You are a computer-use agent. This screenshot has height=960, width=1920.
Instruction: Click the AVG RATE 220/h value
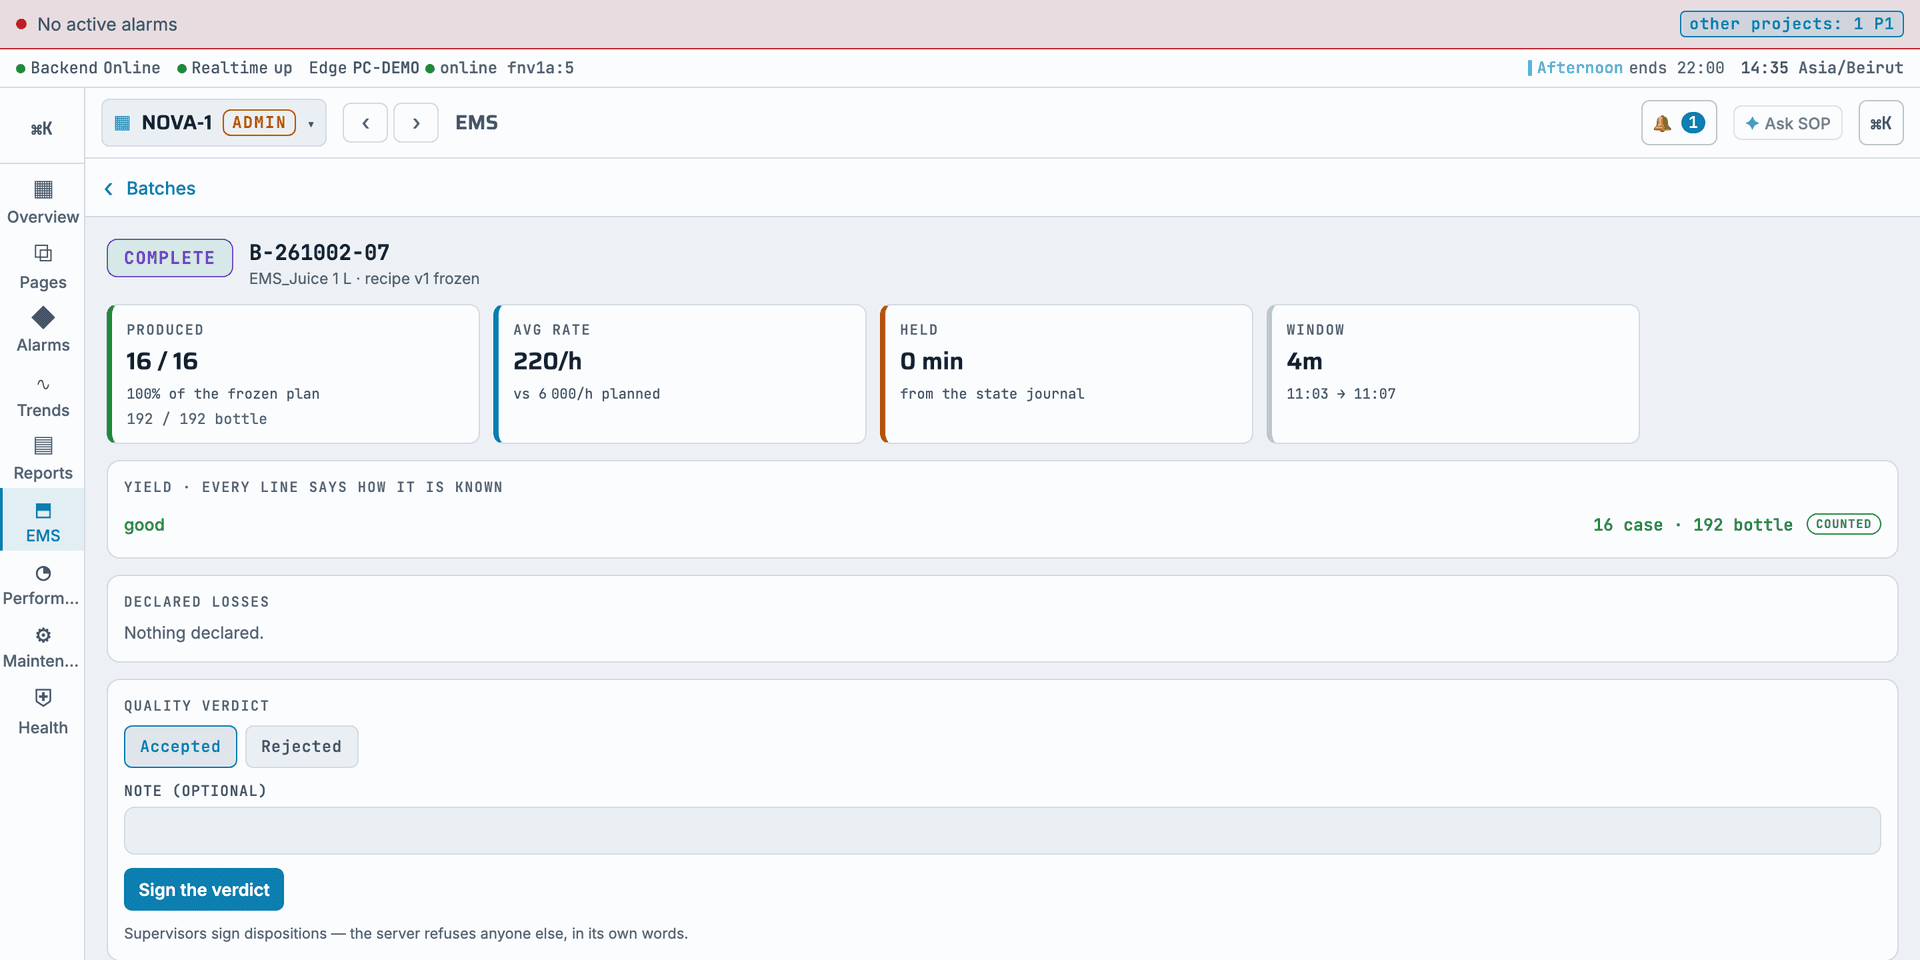point(547,361)
